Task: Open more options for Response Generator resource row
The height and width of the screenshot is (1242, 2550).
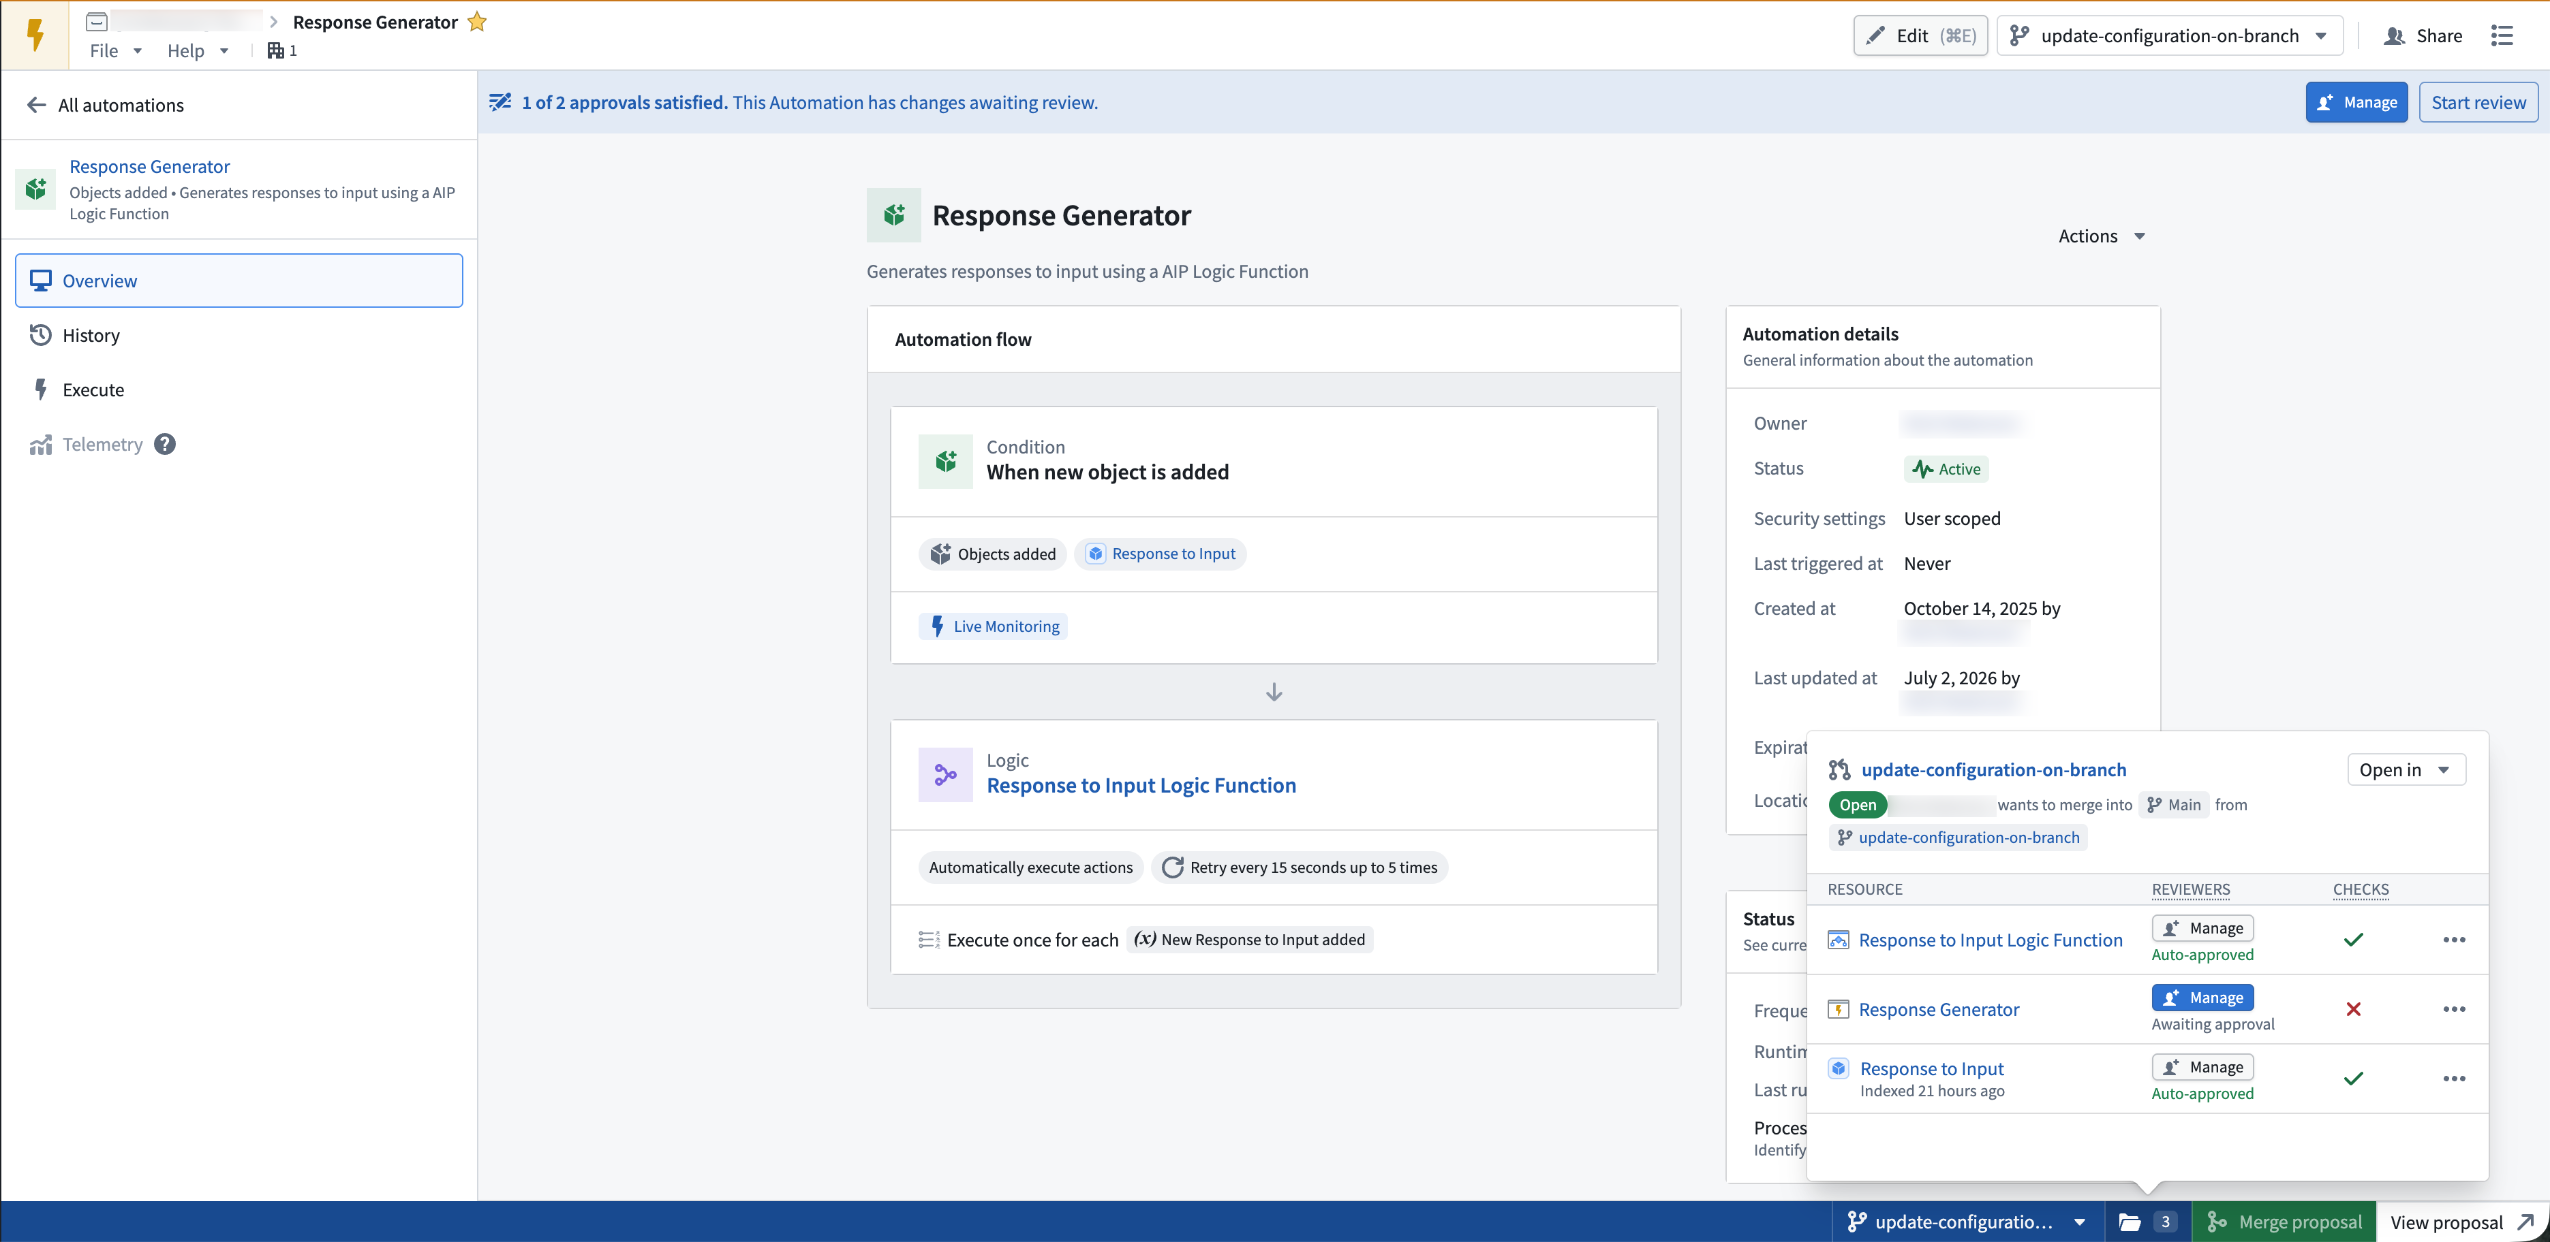Action: coord(2454,1009)
